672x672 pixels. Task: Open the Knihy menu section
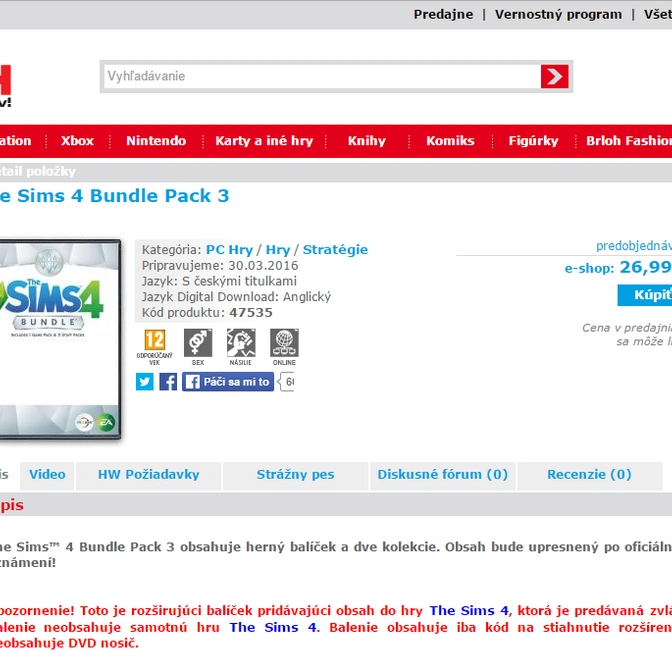[x=367, y=141]
